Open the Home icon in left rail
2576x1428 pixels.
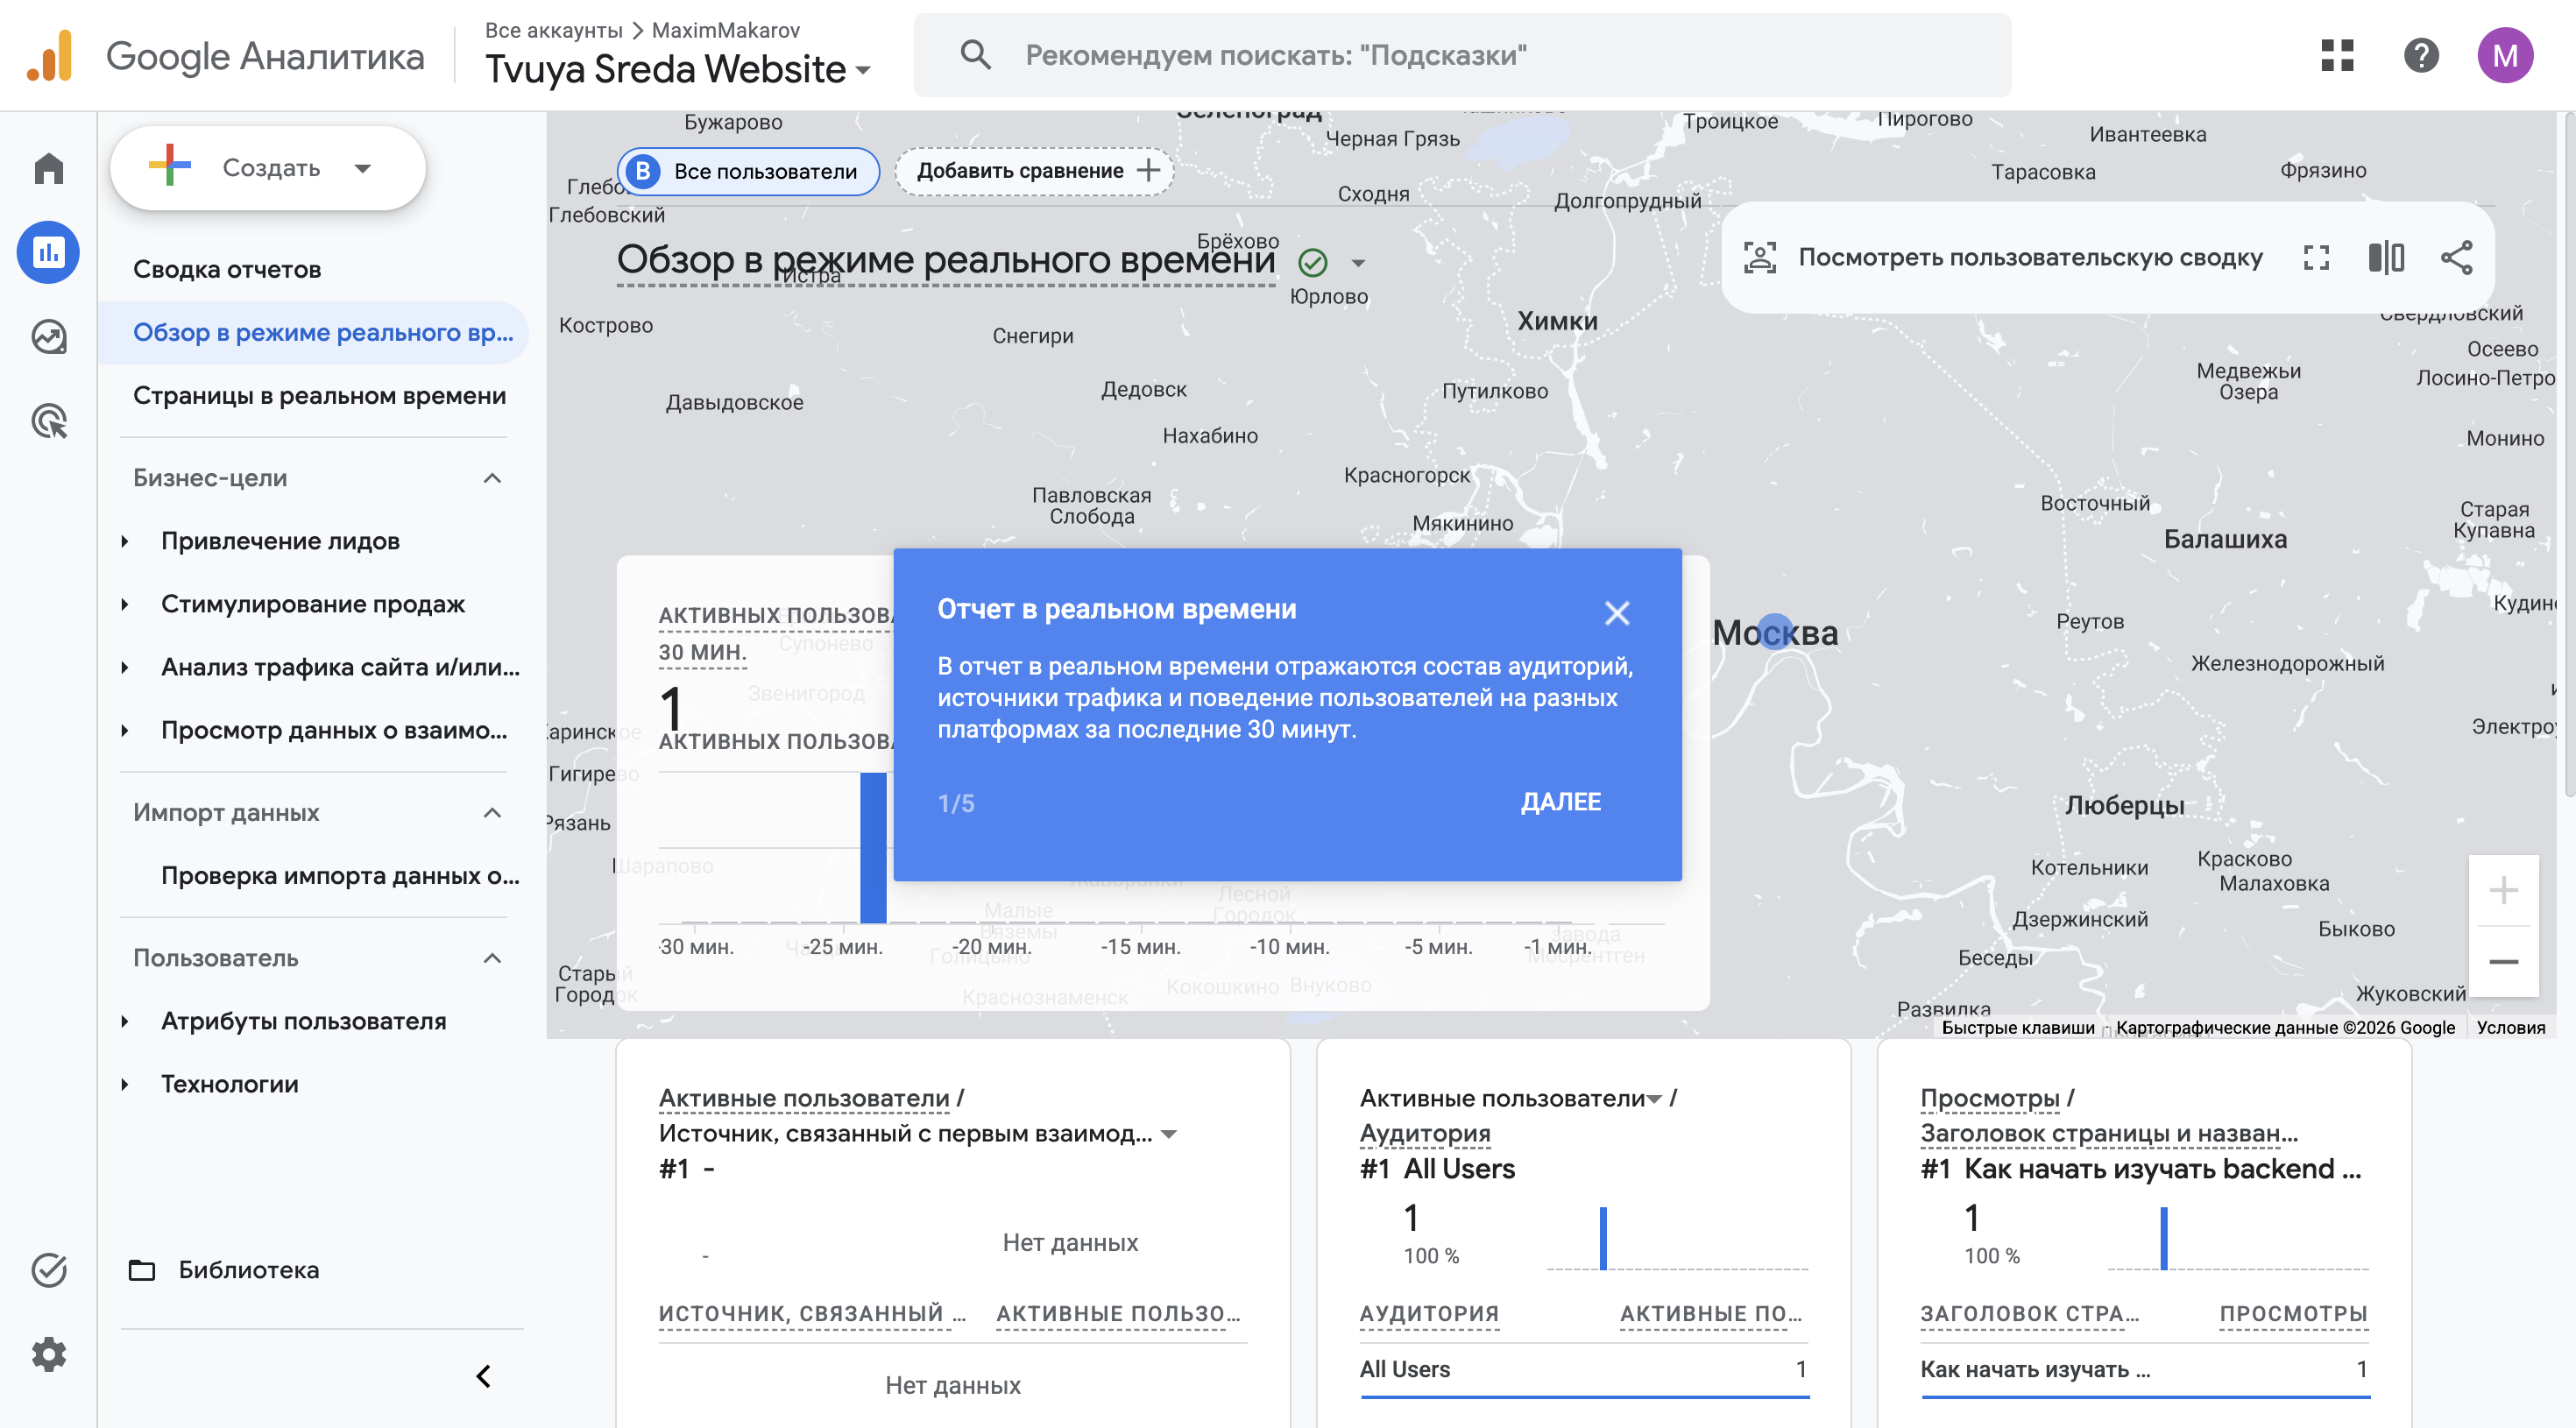[48, 168]
